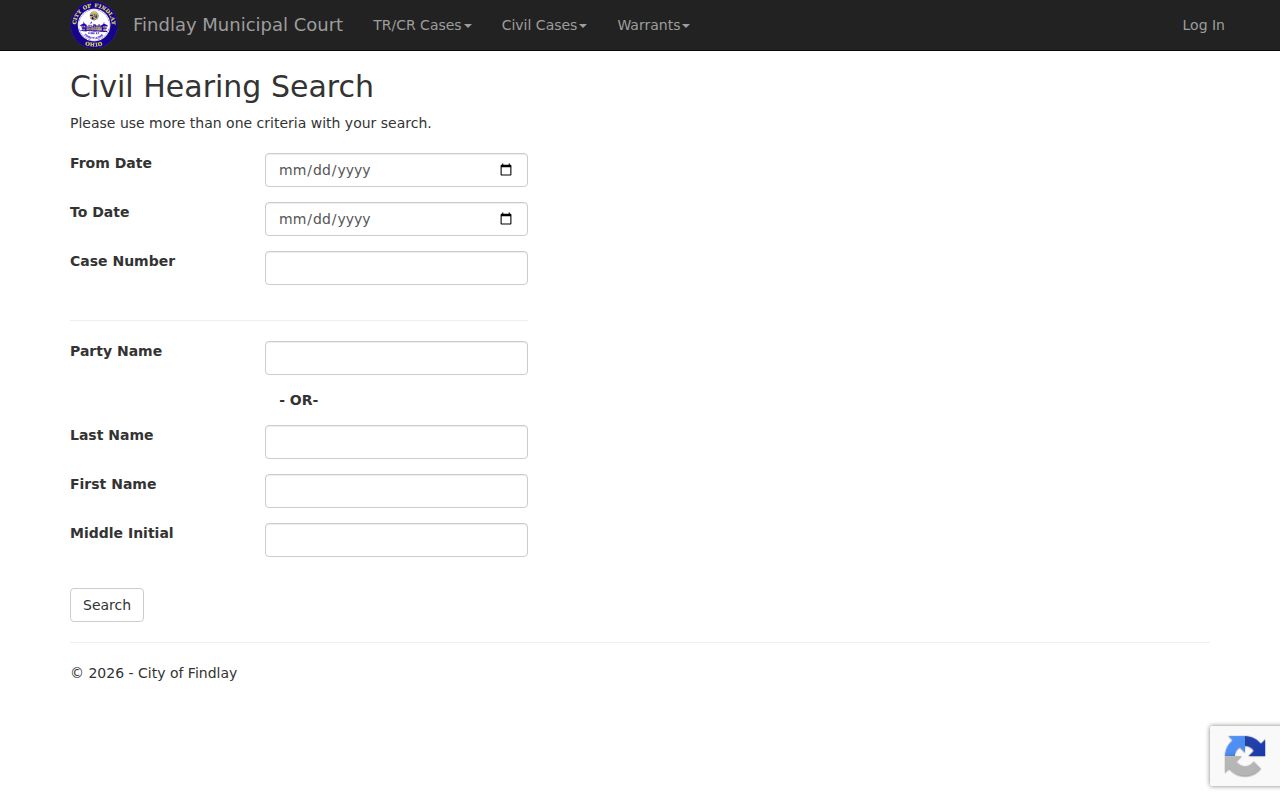The height and width of the screenshot is (800, 1280).
Task: Click the '- OR-' separator text
Action: click(x=299, y=400)
